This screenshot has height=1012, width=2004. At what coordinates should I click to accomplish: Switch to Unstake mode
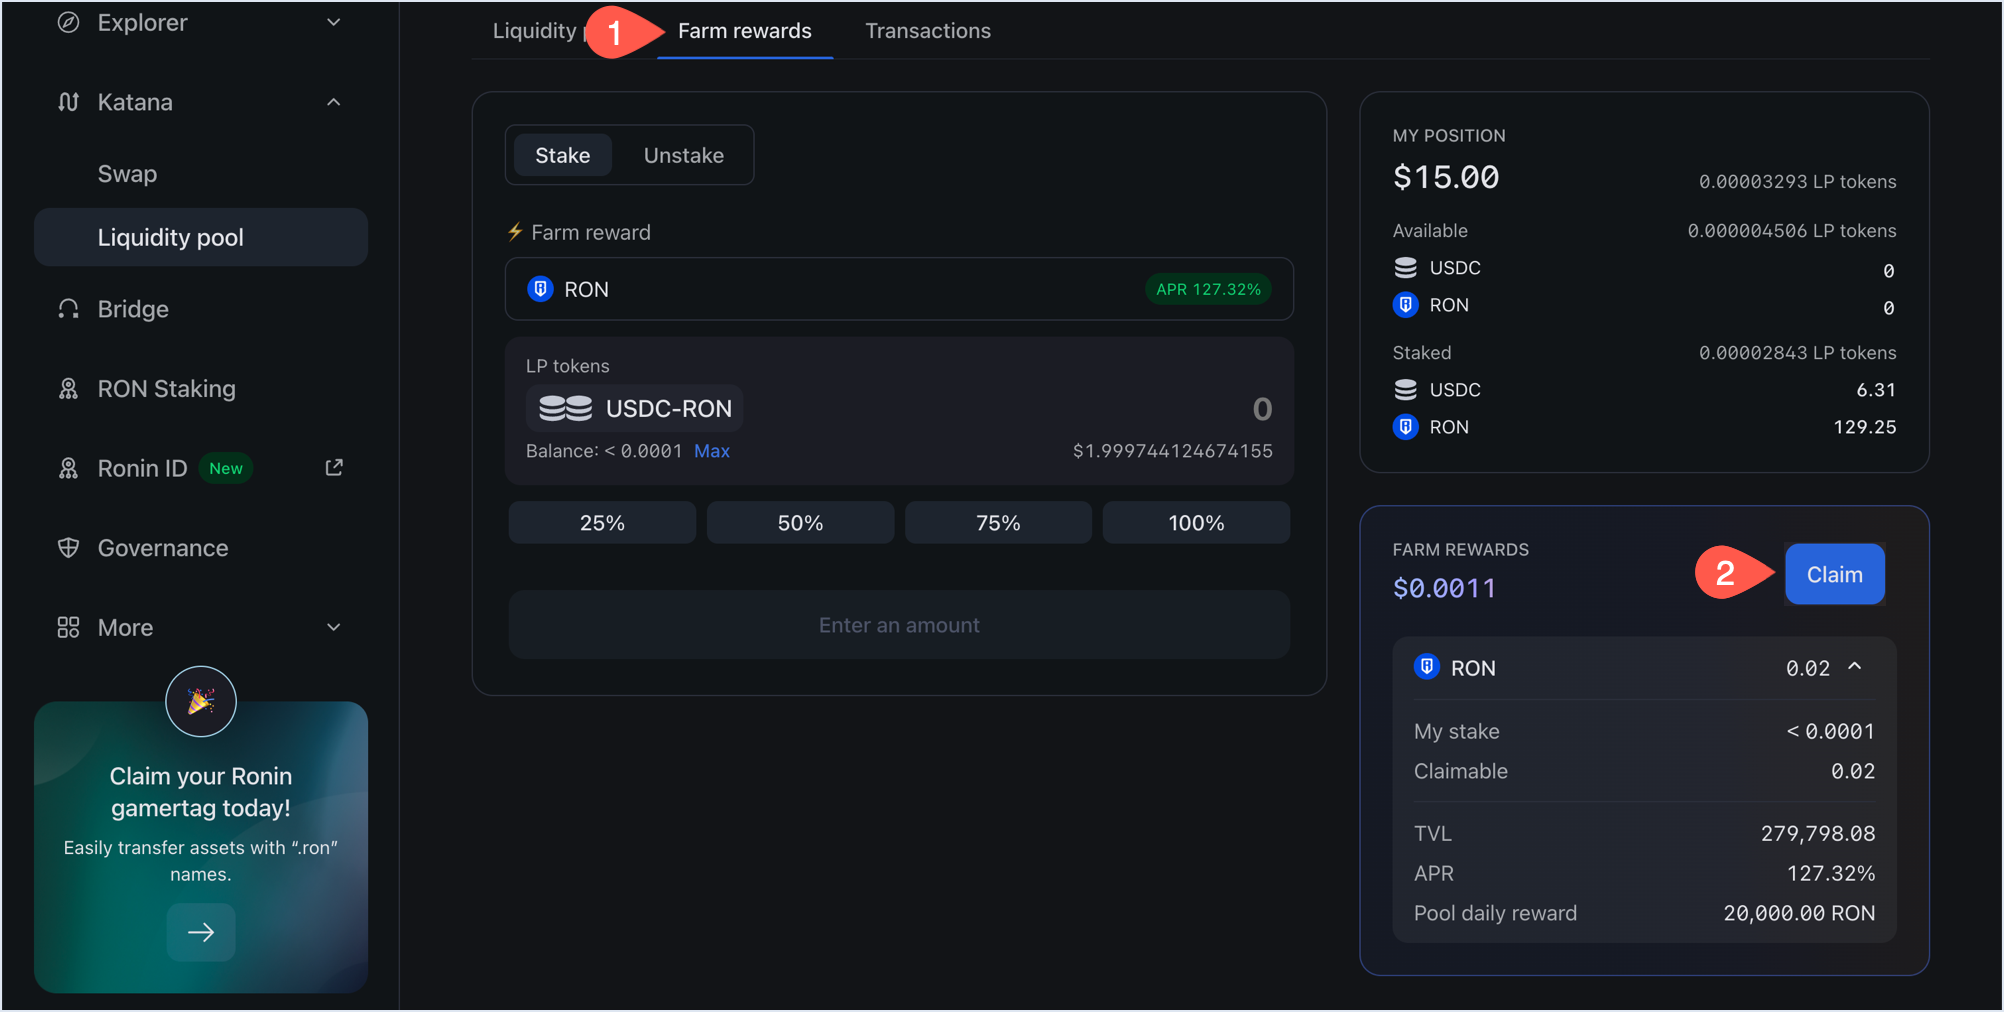click(683, 155)
